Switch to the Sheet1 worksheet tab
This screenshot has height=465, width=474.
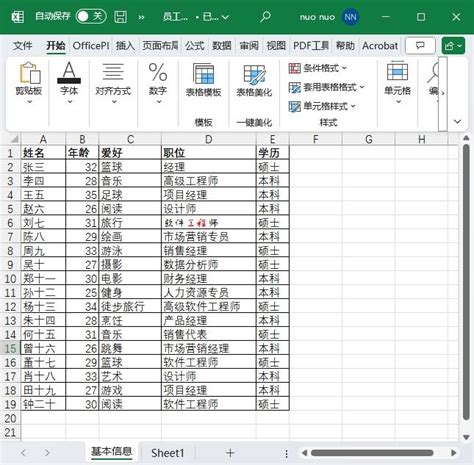(168, 453)
